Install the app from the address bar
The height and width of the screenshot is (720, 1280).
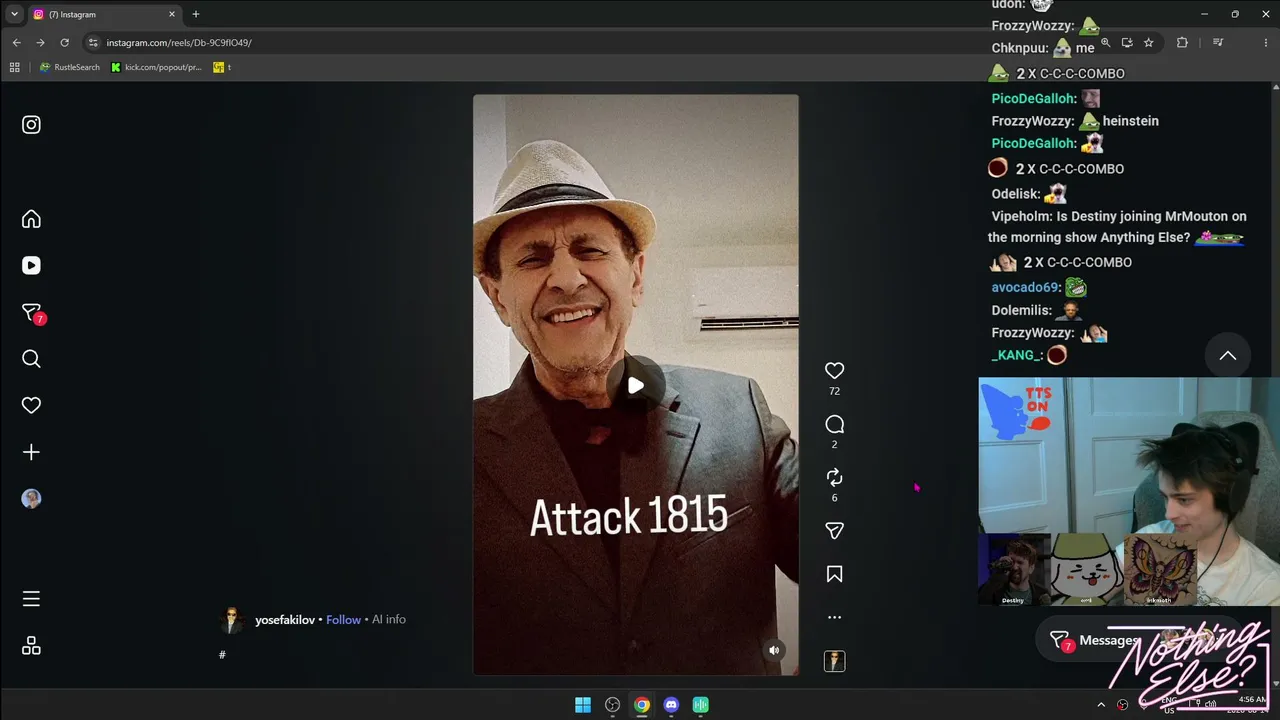pyautogui.click(x=1127, y=43)
